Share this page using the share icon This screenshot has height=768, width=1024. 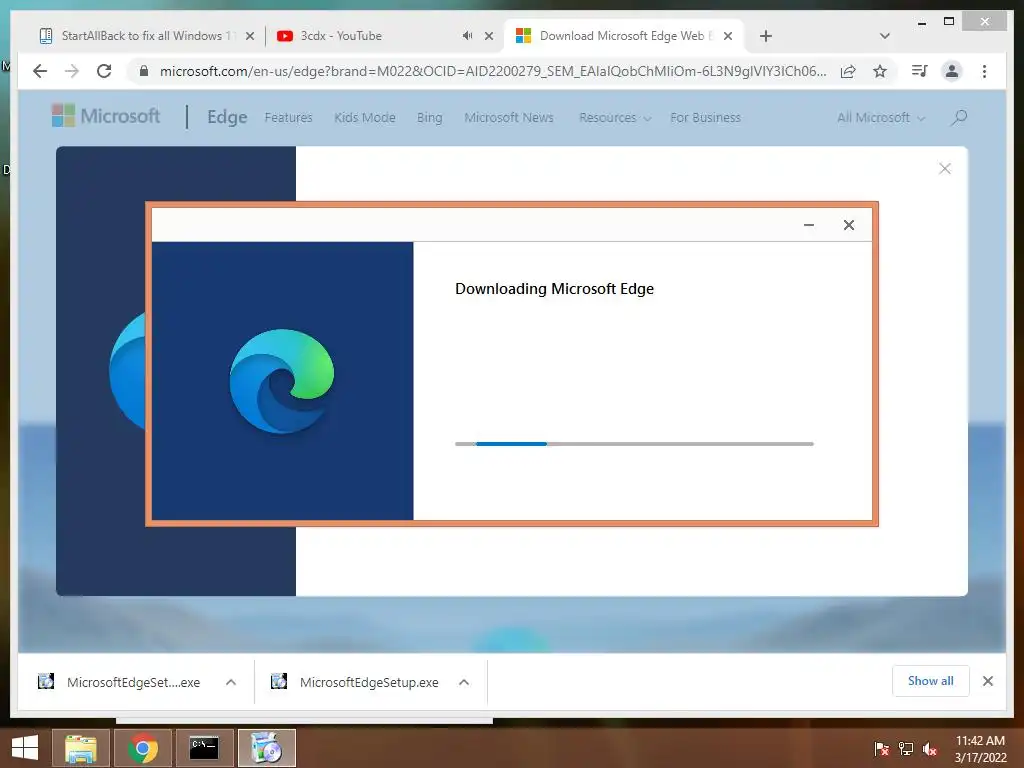click(848, 71)
